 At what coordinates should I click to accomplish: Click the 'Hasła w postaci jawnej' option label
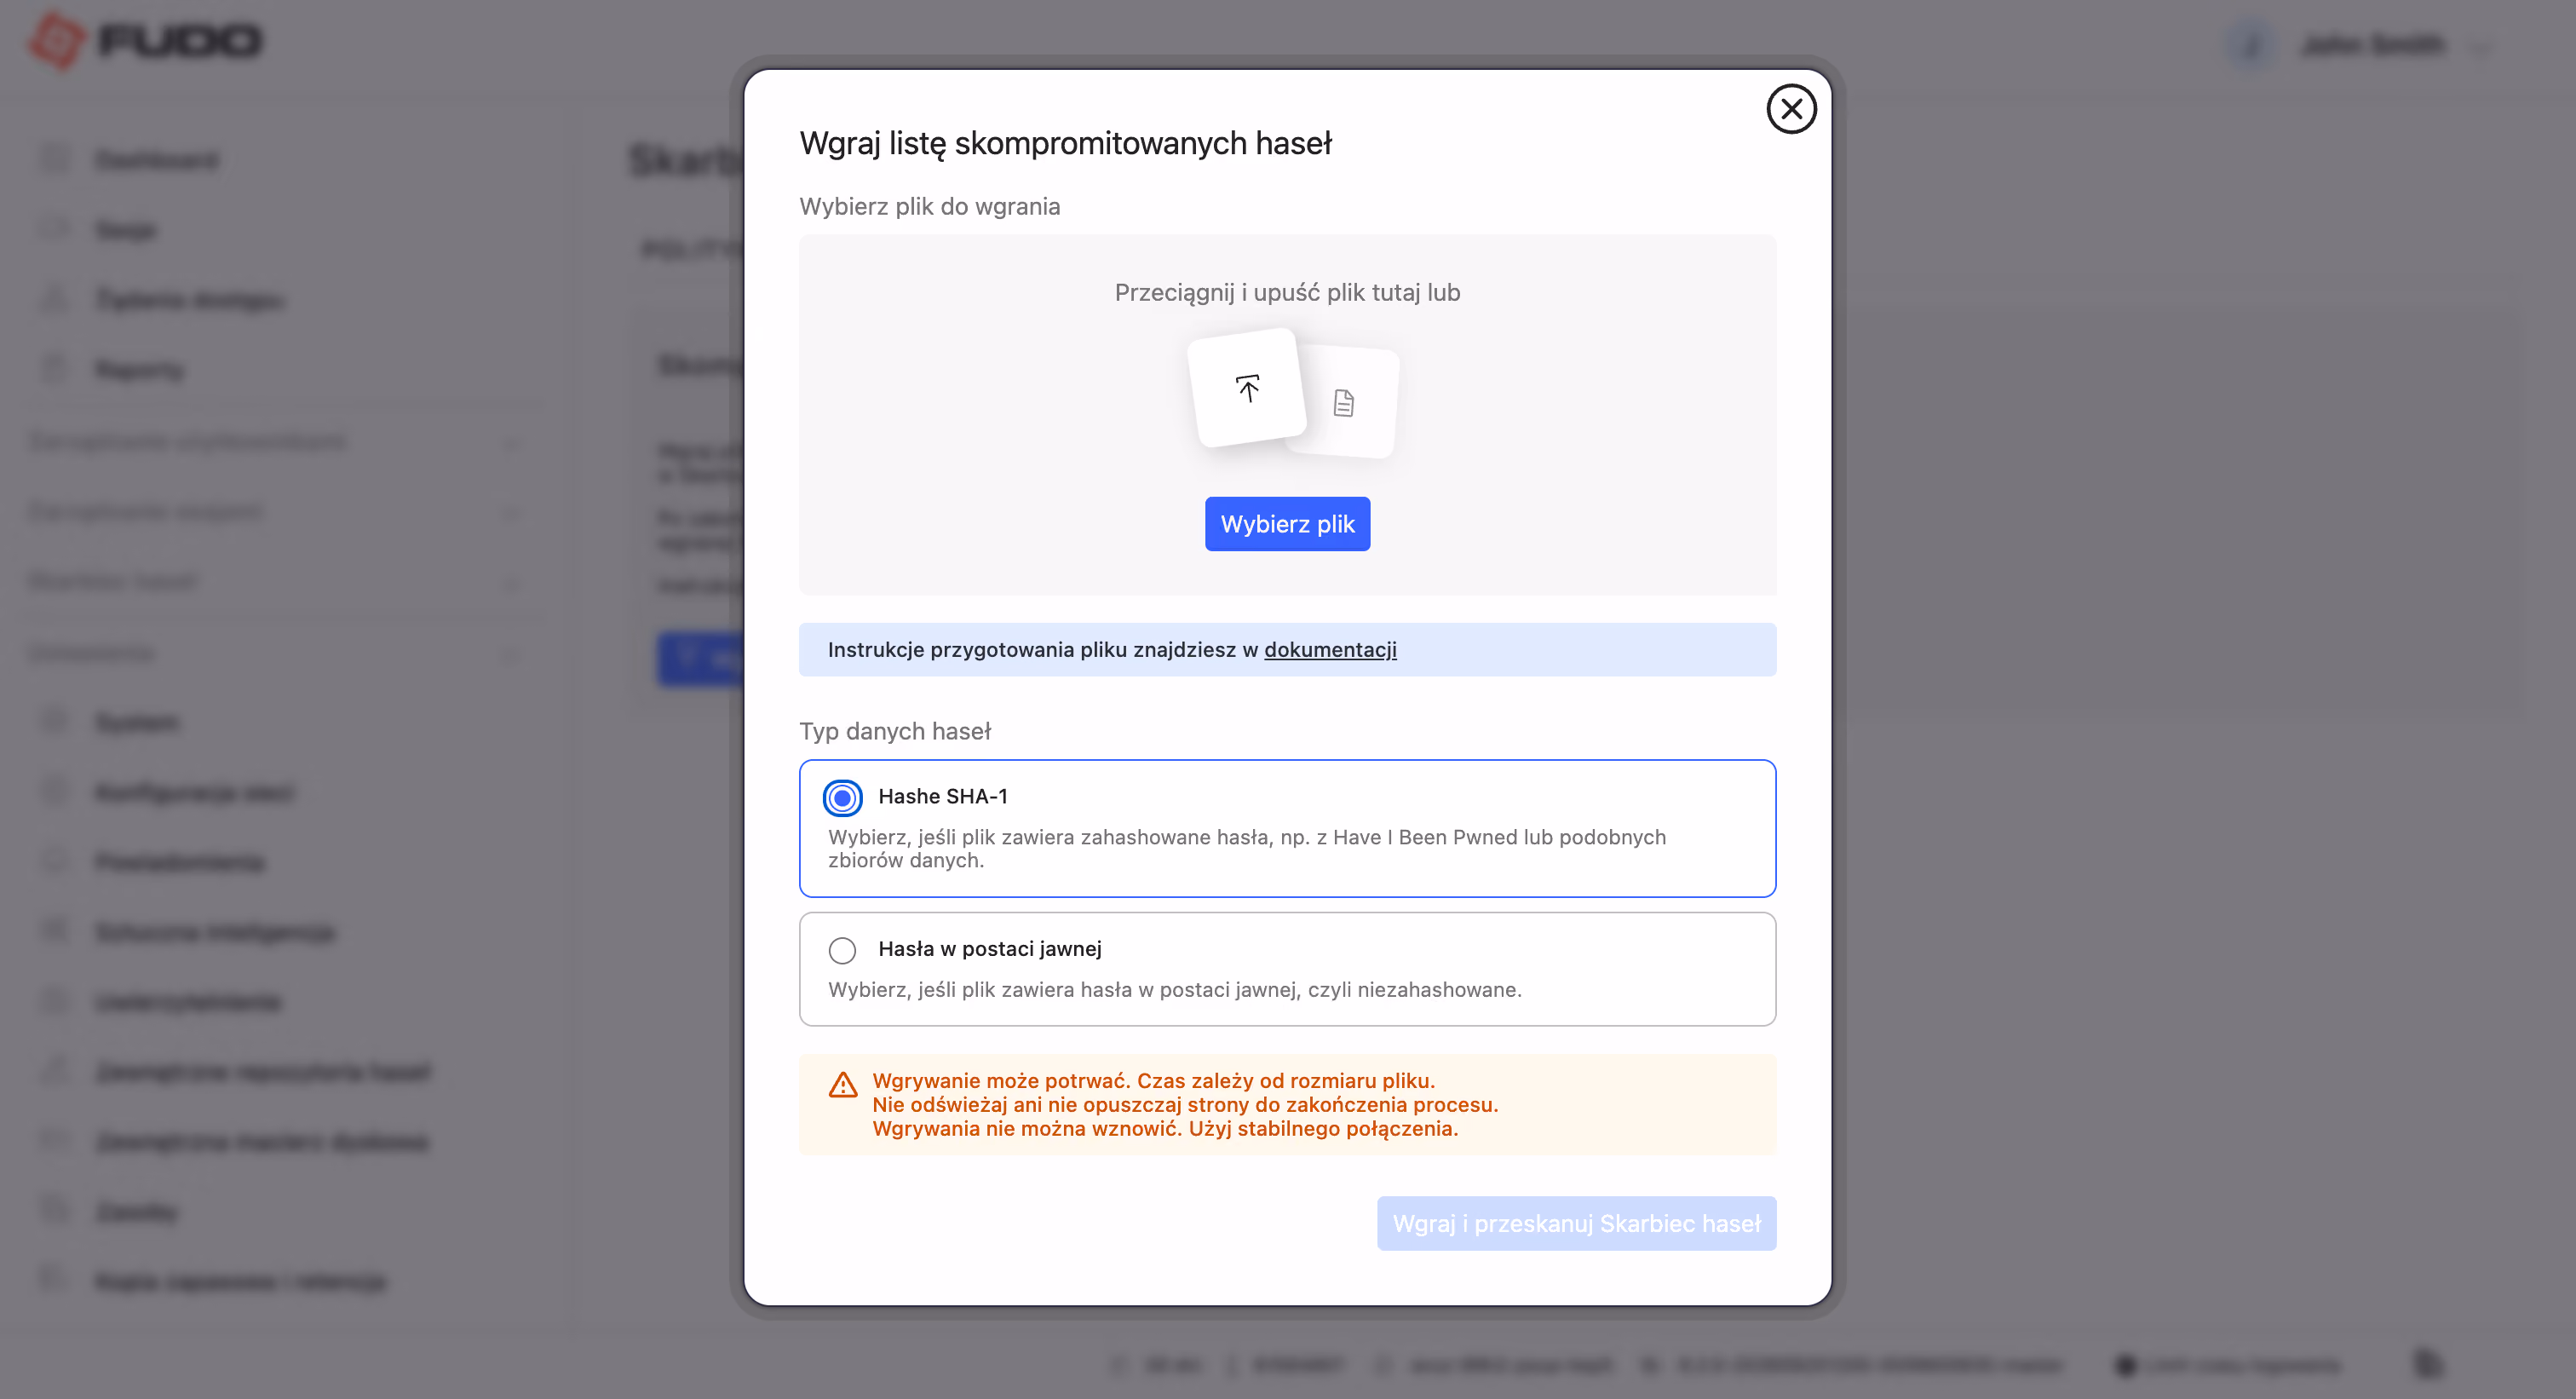pos(989,949)
